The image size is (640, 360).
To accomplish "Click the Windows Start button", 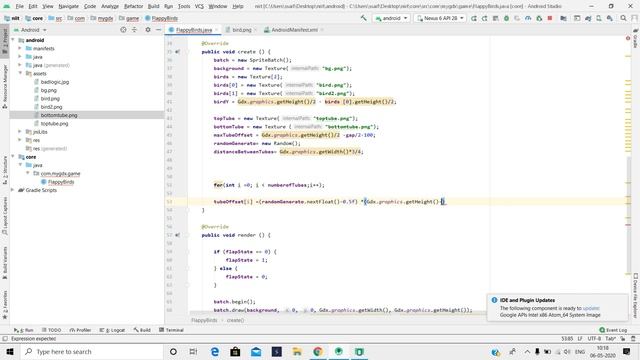I will [10, 352].
